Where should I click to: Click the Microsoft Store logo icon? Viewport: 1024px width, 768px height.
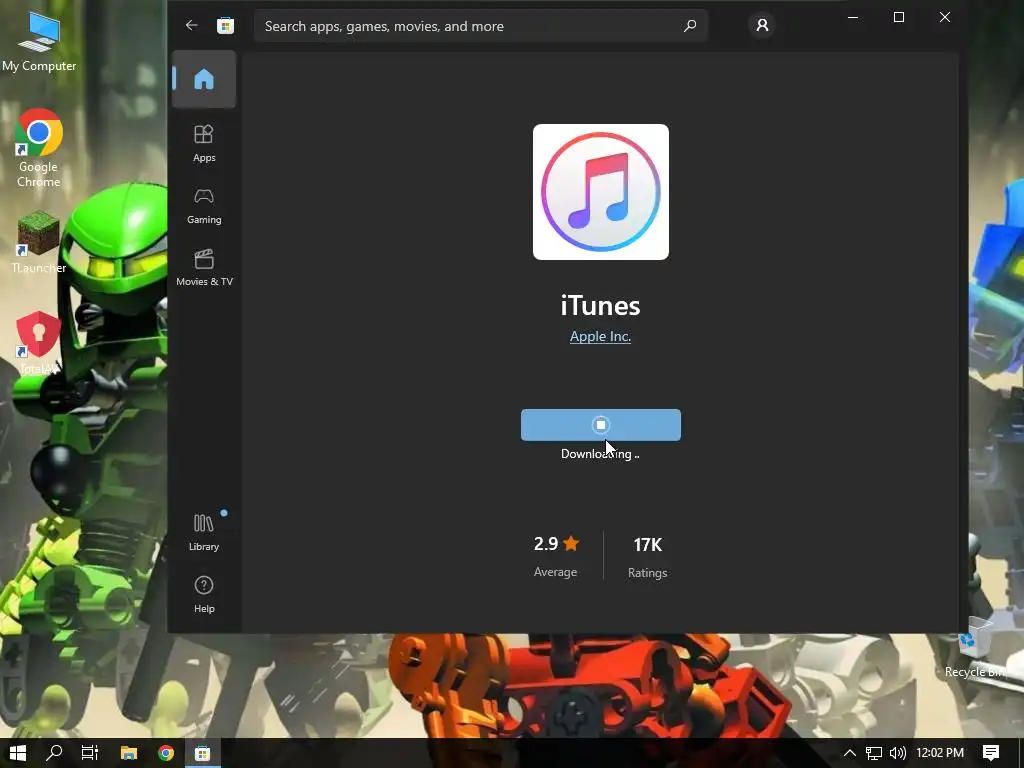225,25
